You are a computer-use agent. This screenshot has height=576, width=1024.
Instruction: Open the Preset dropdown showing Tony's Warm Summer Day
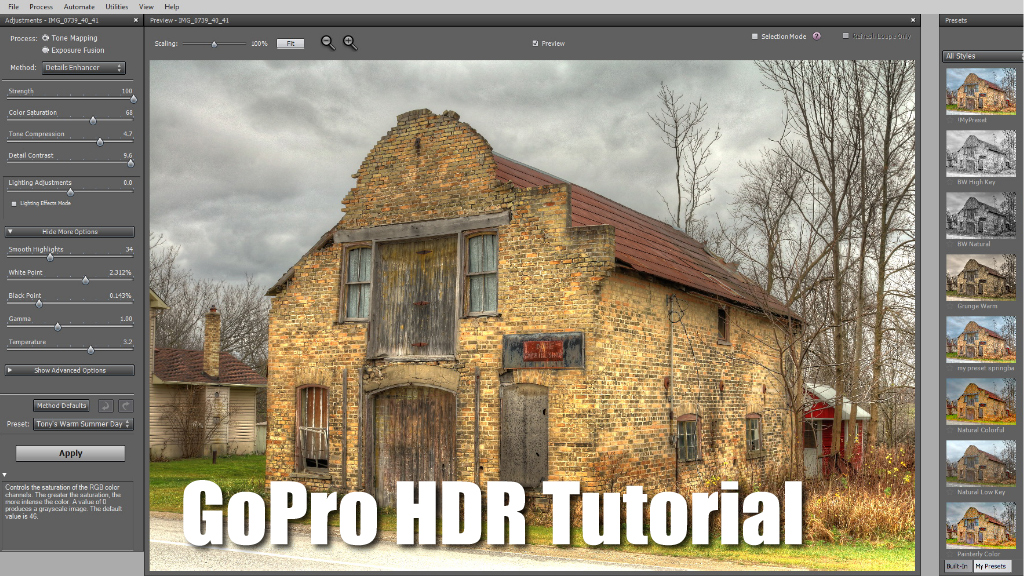click(x=84, y=424)
